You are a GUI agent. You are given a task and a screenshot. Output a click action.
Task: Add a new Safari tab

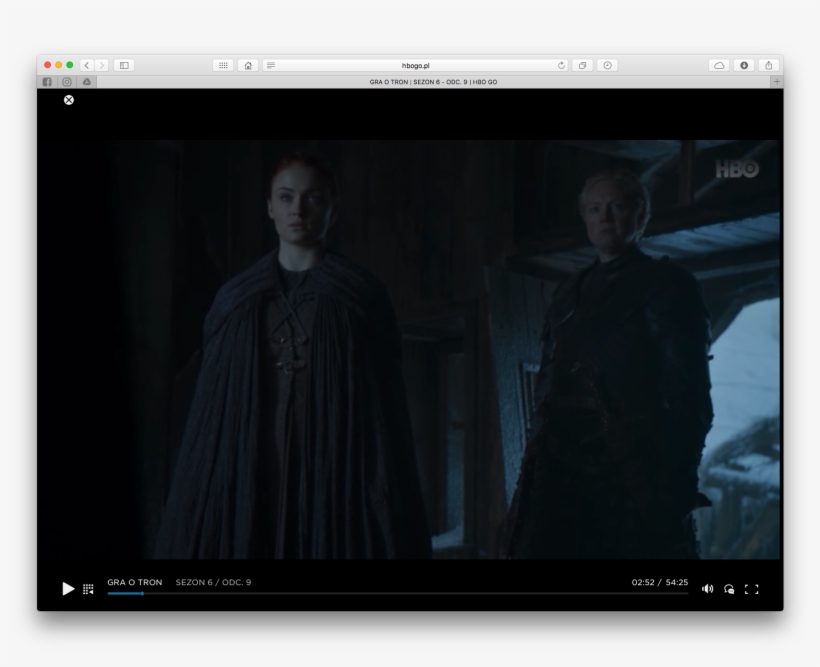click(x=777, y=82)
